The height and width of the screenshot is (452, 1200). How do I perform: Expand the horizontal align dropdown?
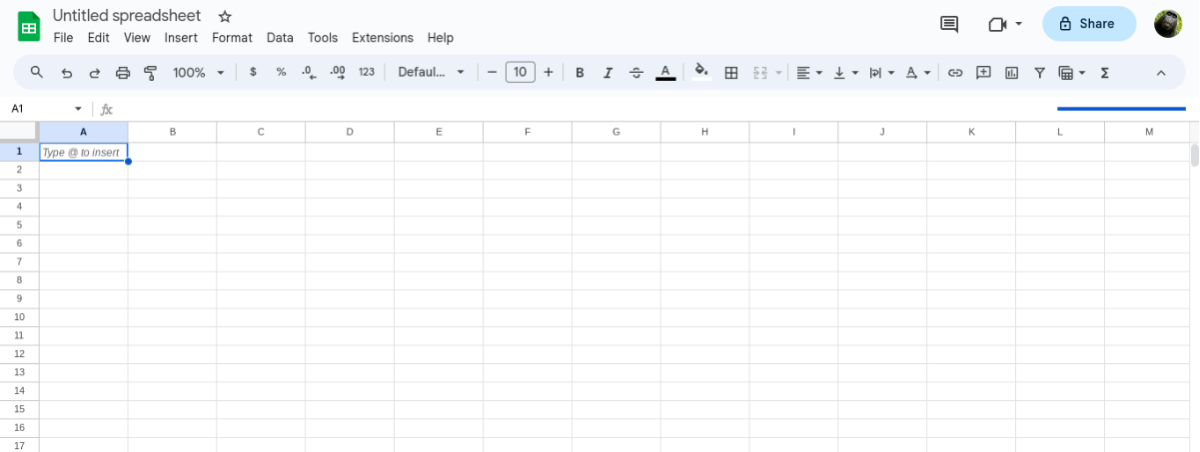[809, 72]
